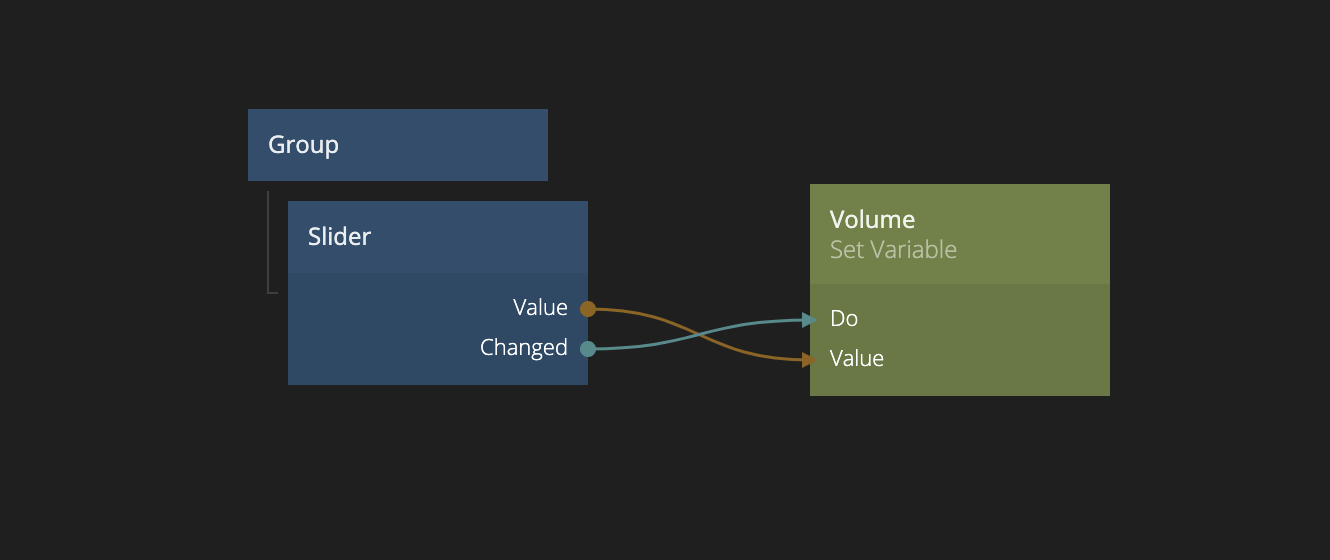Click the Set Variable subtitle text

[893, 250]
